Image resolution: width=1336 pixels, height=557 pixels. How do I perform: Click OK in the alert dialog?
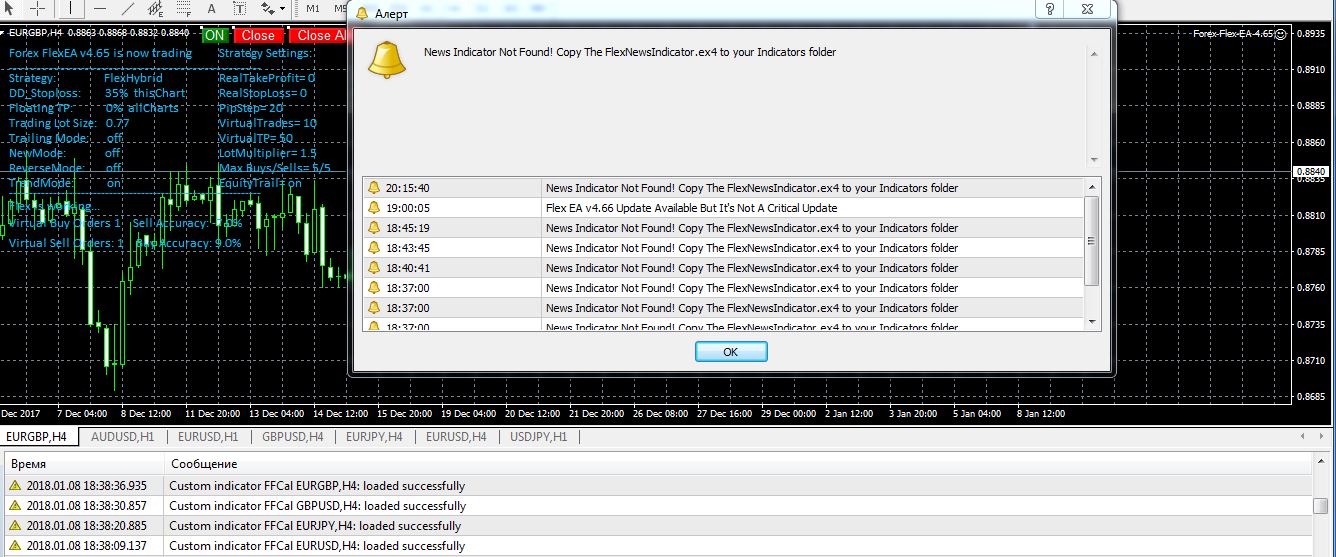731,352
